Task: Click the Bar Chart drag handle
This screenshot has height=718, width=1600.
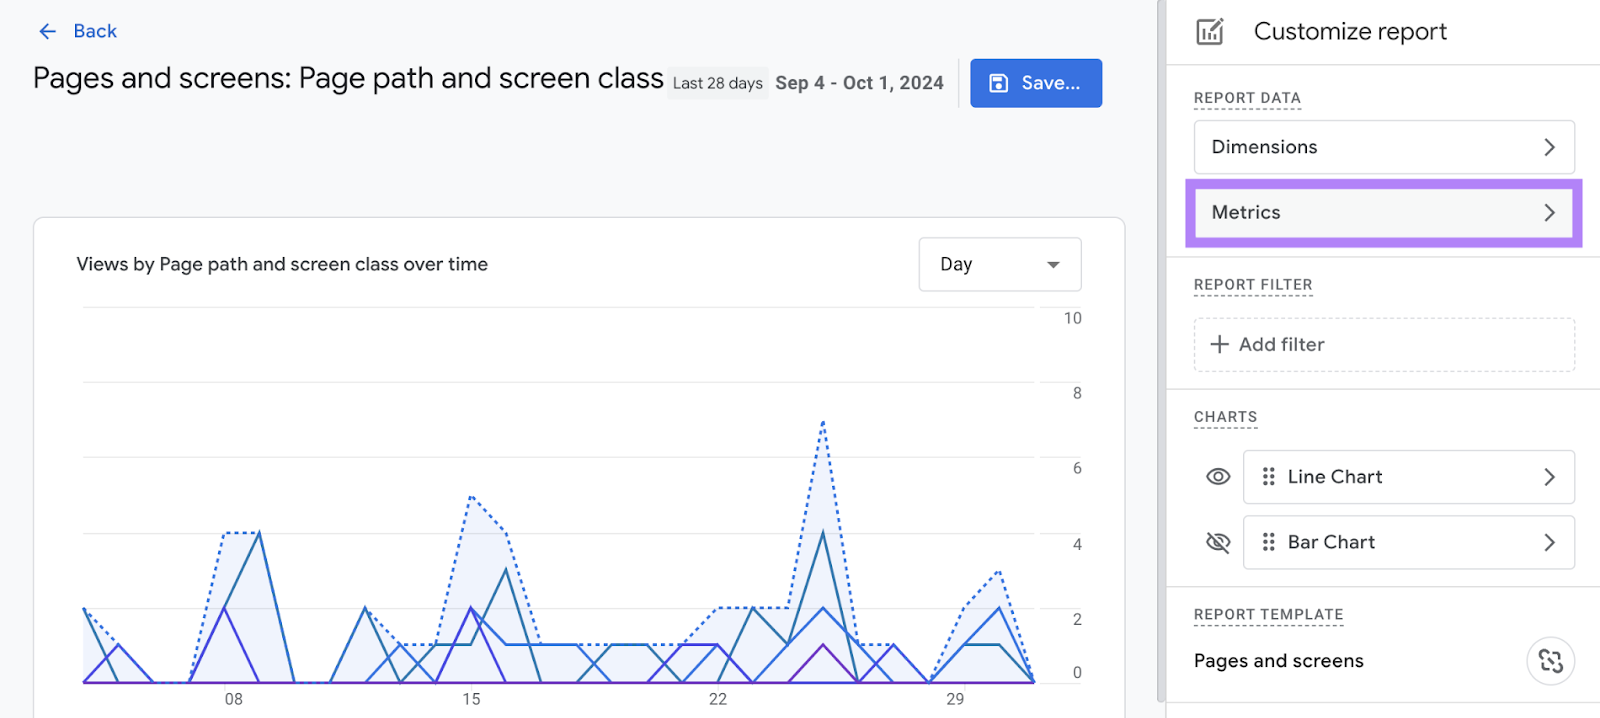Action: tap(1268, 542)
